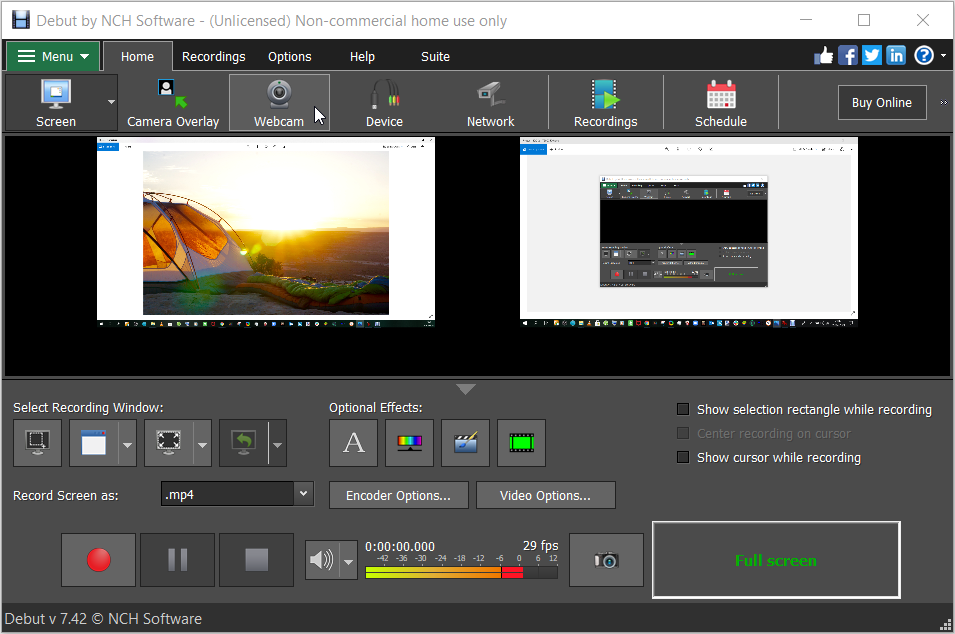Viewport: 955px width, 634px height.
Task: Expand Screen source dropdown arrow
Action: pos(111,102)
